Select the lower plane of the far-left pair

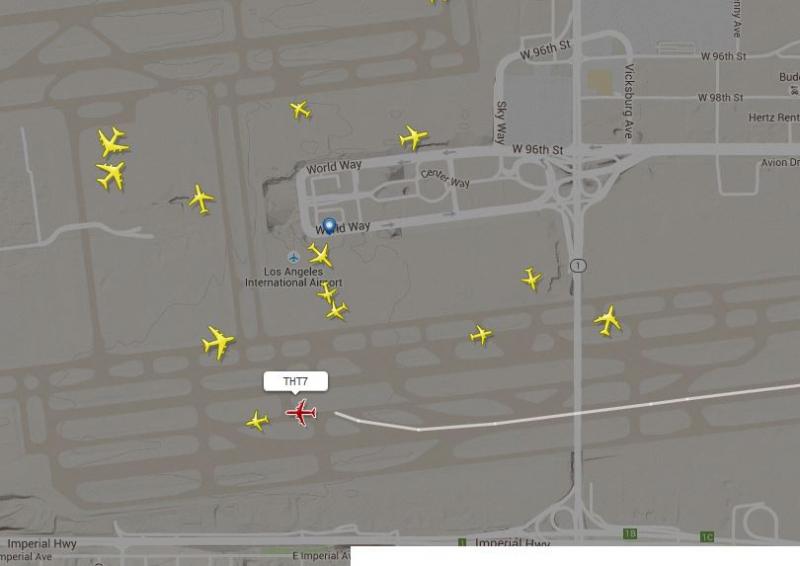coord(111,175)
